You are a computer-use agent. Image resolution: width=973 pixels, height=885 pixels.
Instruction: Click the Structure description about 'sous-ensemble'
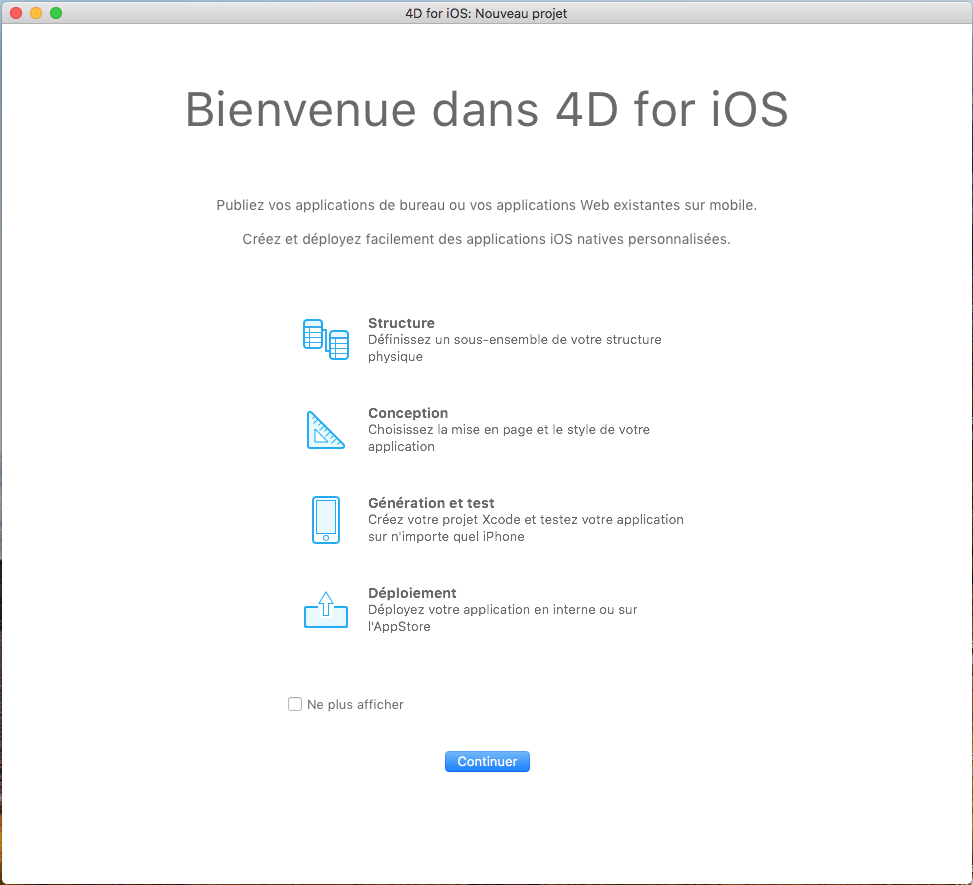pos(514,348)
